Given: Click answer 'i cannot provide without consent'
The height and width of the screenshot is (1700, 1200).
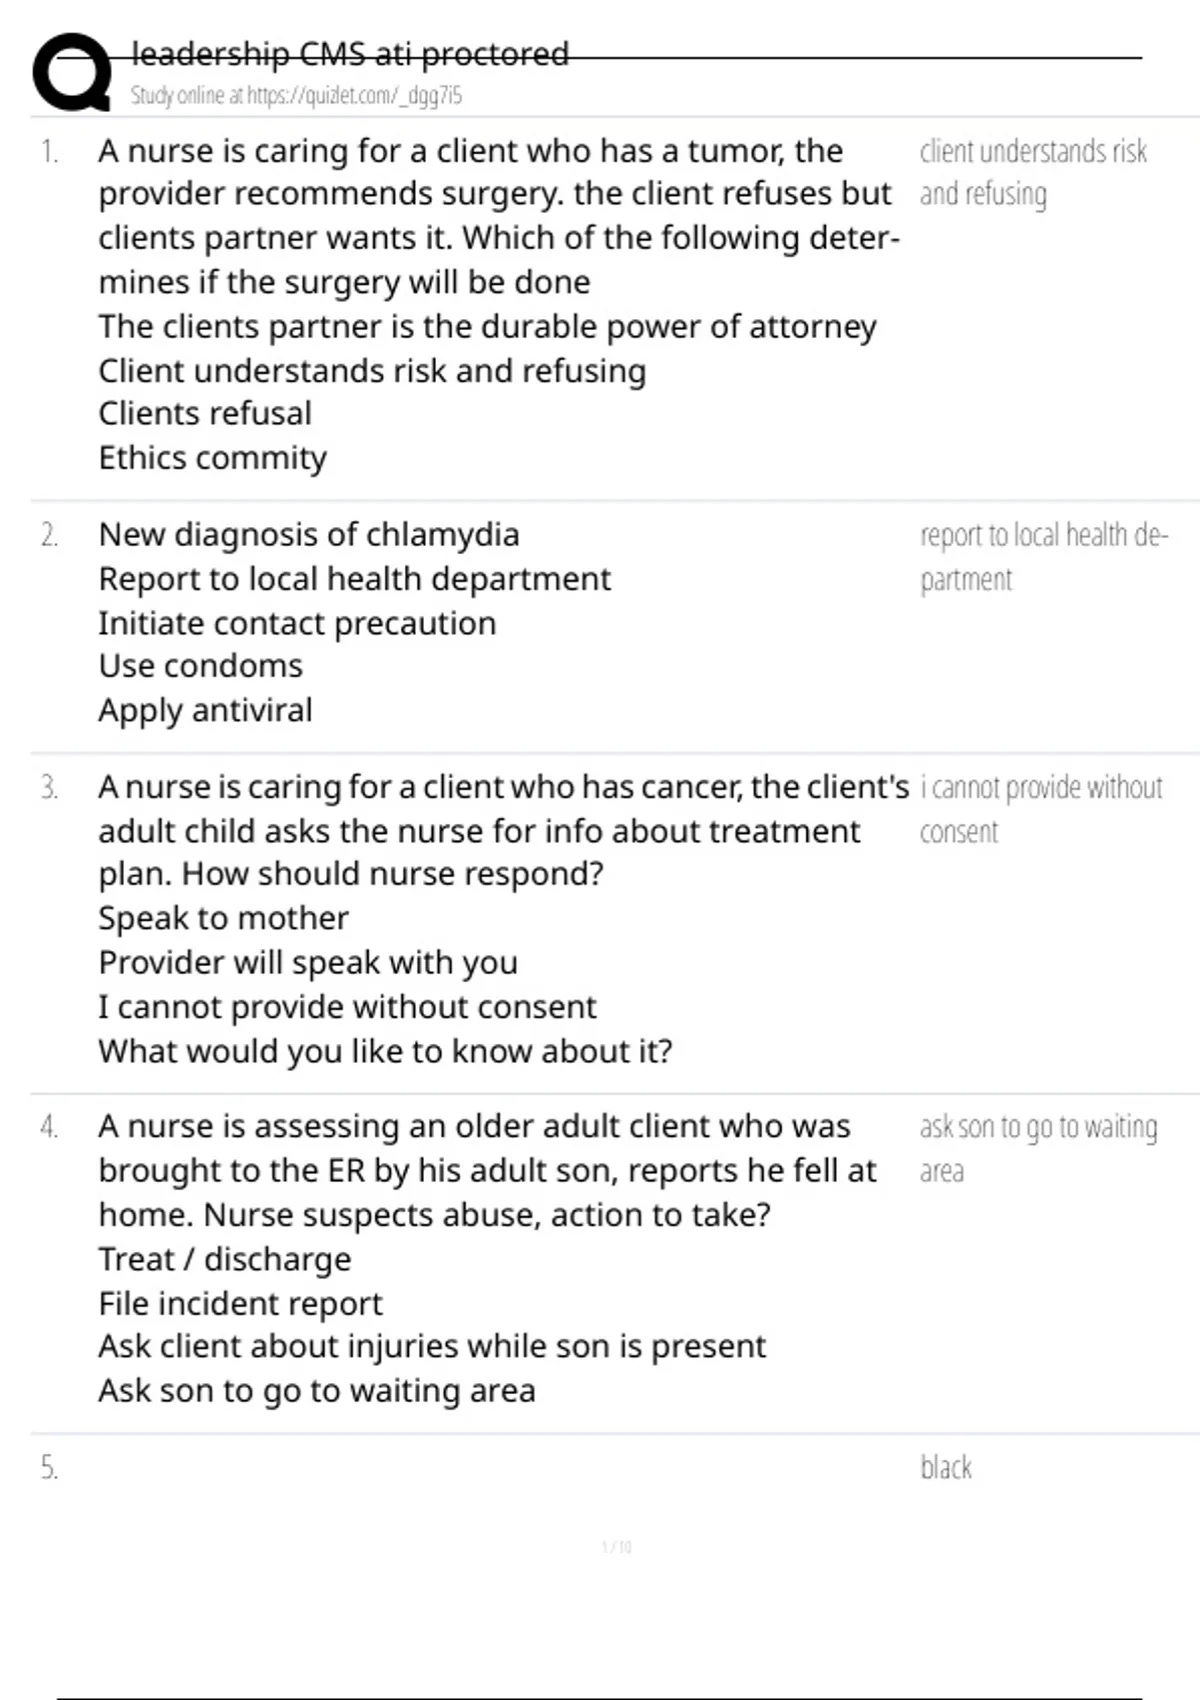Looking at the screenshot, I should point(1040,809).
